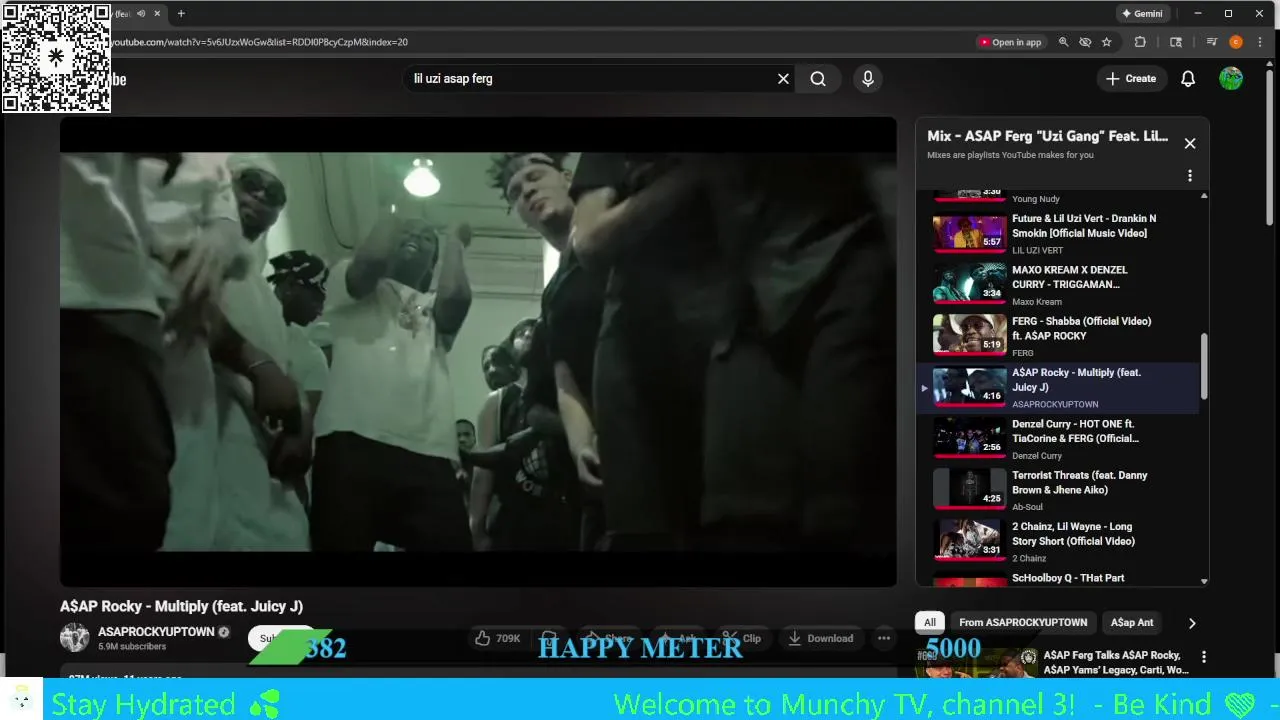Like the video showing 709K likes
Screen dimensions: 1280x720
pos(497,638)
